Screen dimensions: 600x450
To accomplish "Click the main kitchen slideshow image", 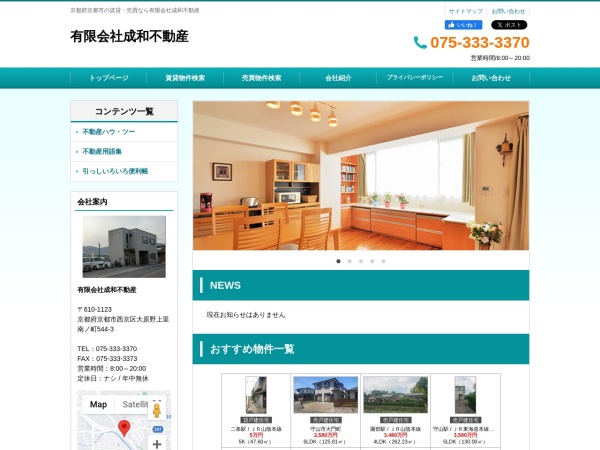I will pyautogui.click(x=361, y=176).
